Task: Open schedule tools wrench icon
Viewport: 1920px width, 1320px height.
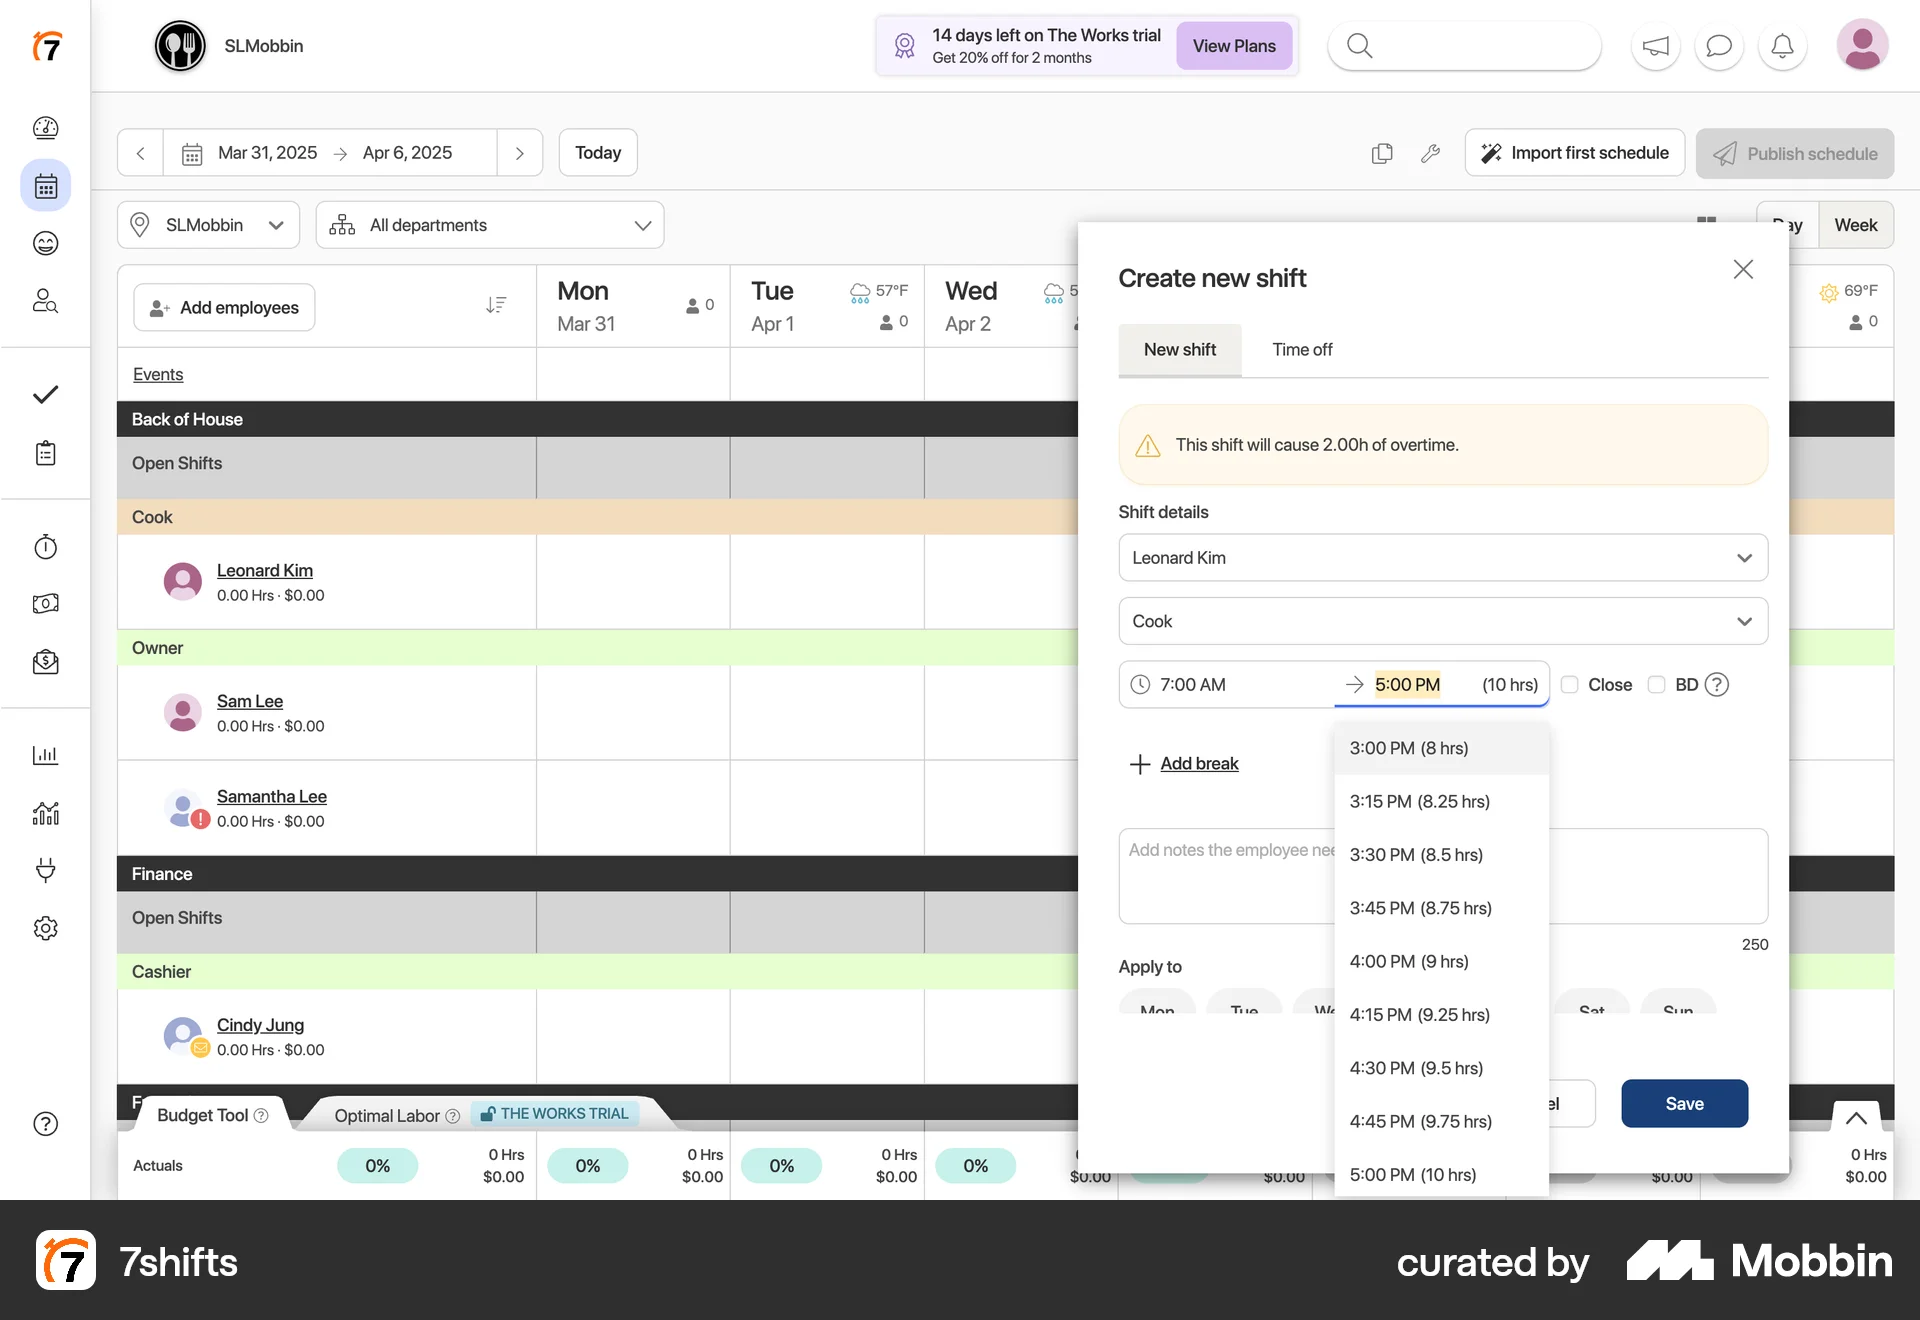Action: 1430,153
